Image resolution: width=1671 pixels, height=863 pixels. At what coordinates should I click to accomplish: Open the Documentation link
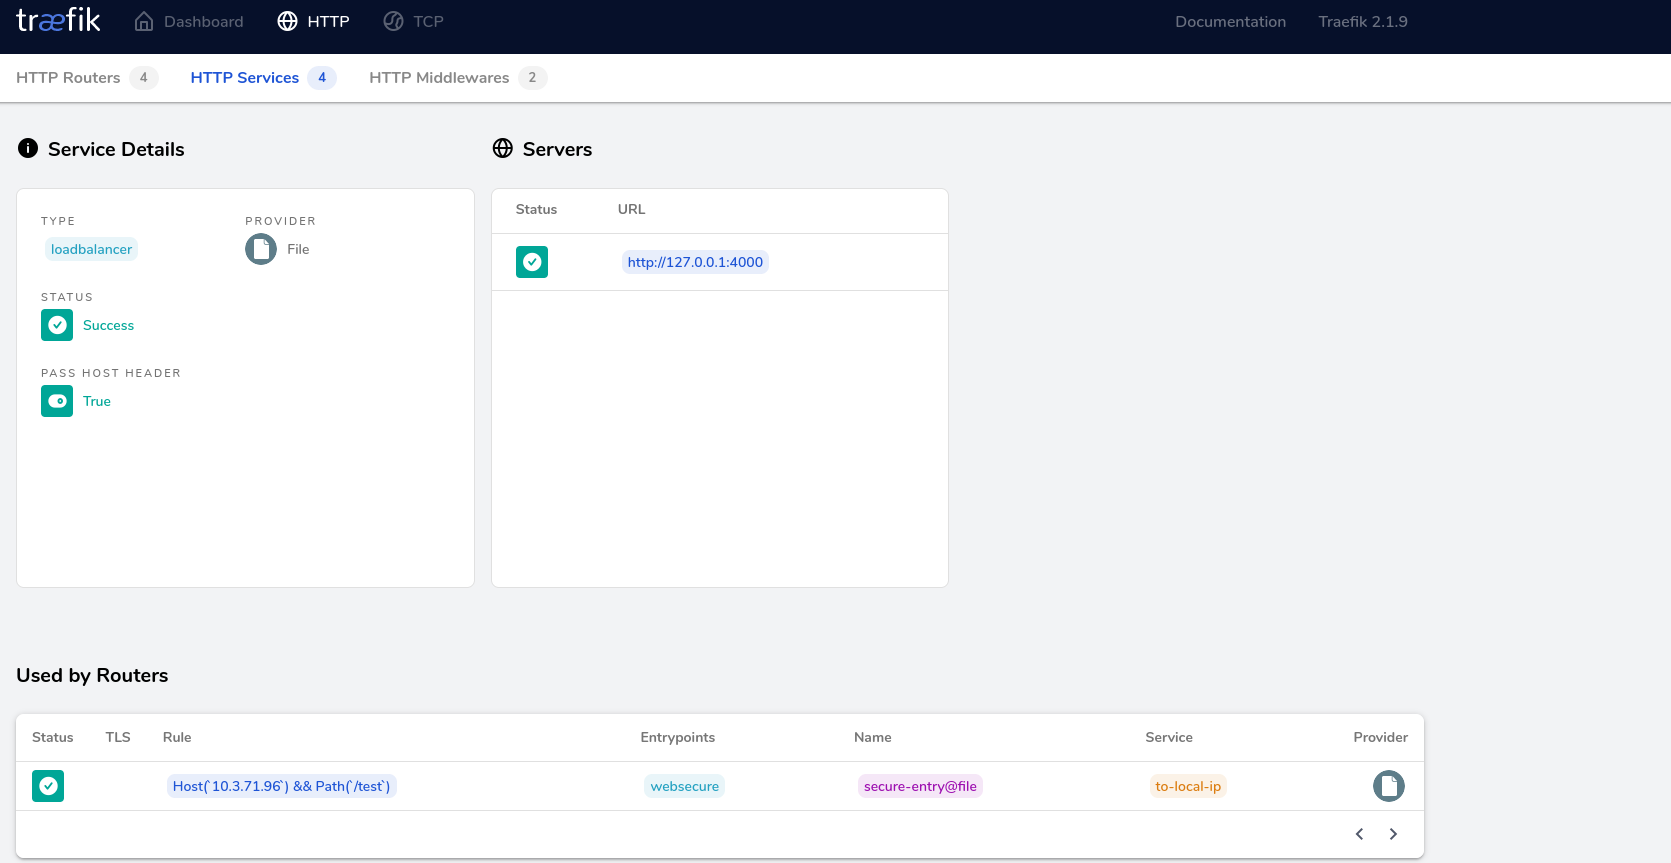(1230, 22)
